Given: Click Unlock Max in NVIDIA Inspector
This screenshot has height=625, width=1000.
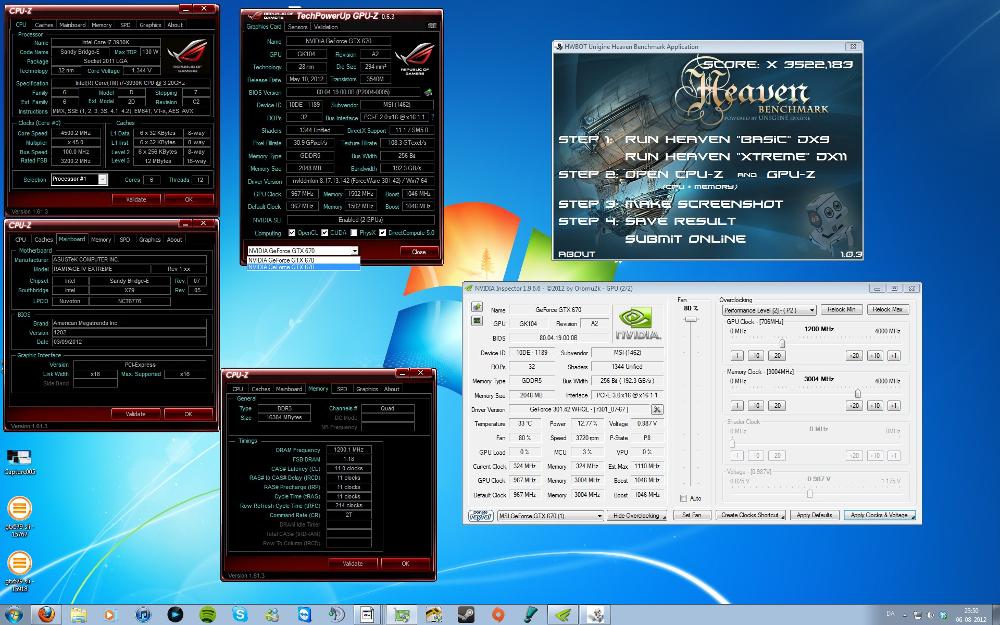Looking at the screenshot, I should [888, 309].
